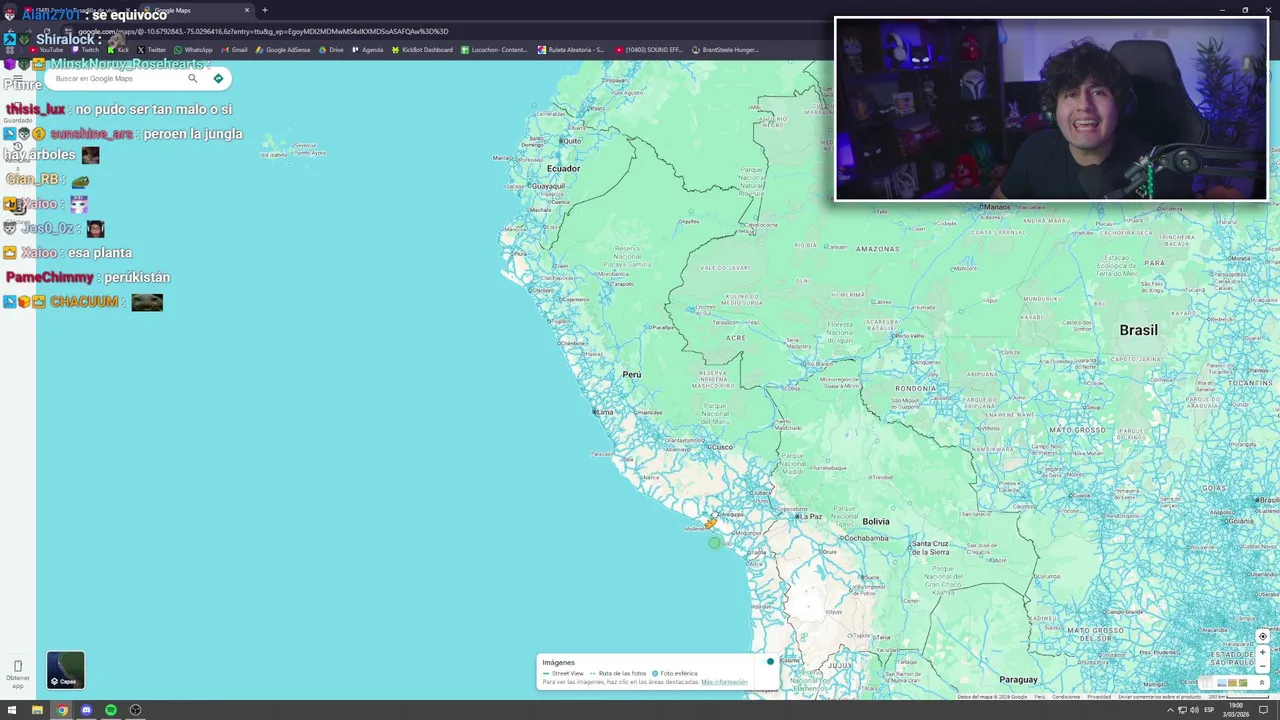Zoom in with the map plus button
This screenshot has width=1280, height=720.
pos(1262,652)
